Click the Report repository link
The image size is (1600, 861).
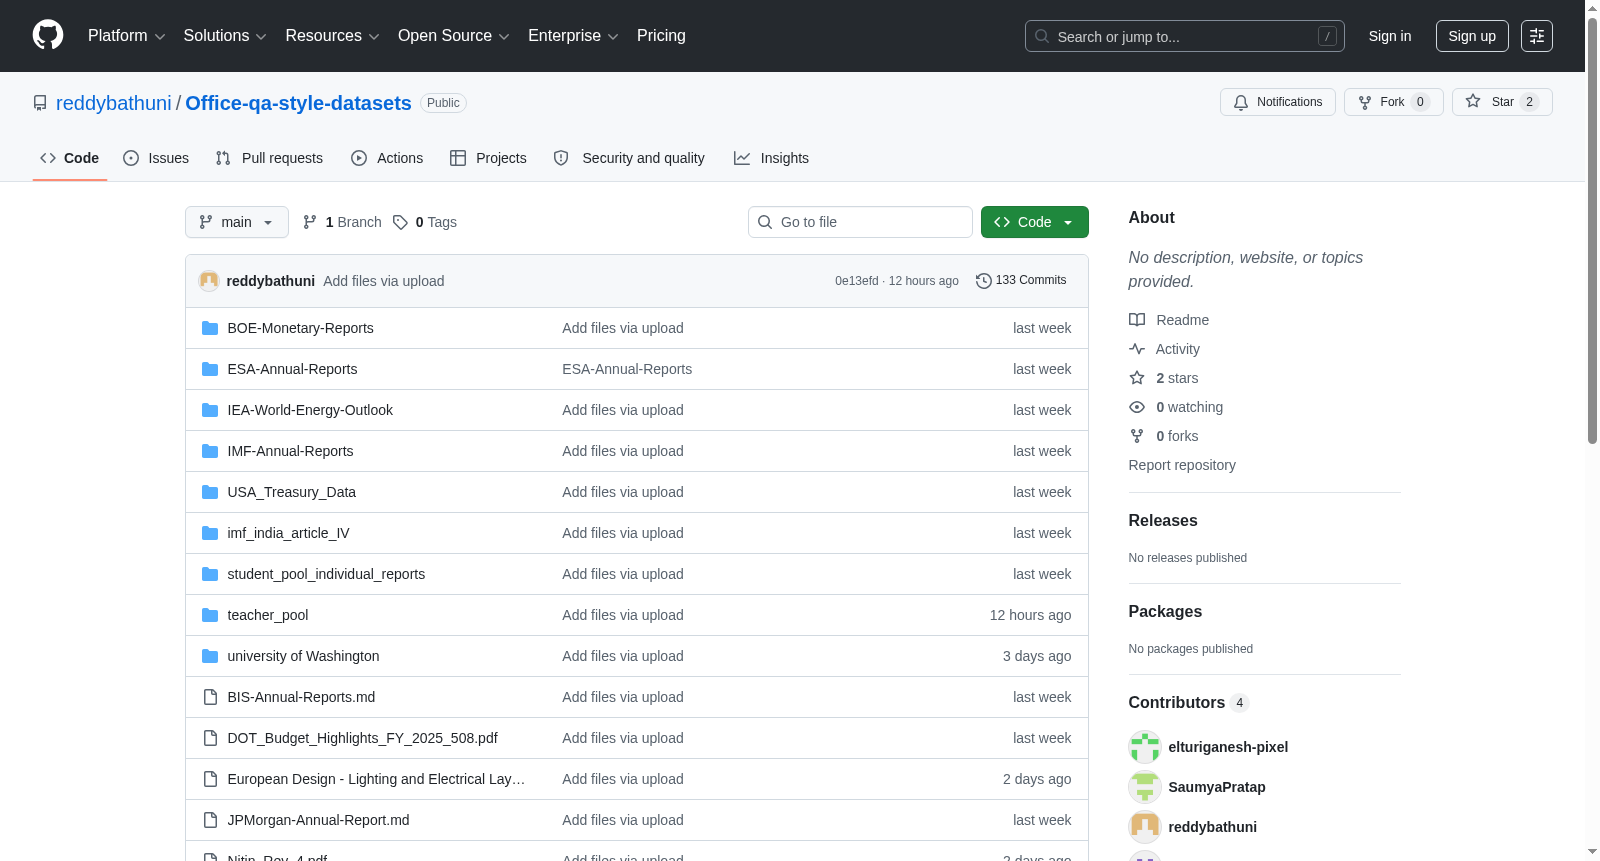click(1182, 465)
